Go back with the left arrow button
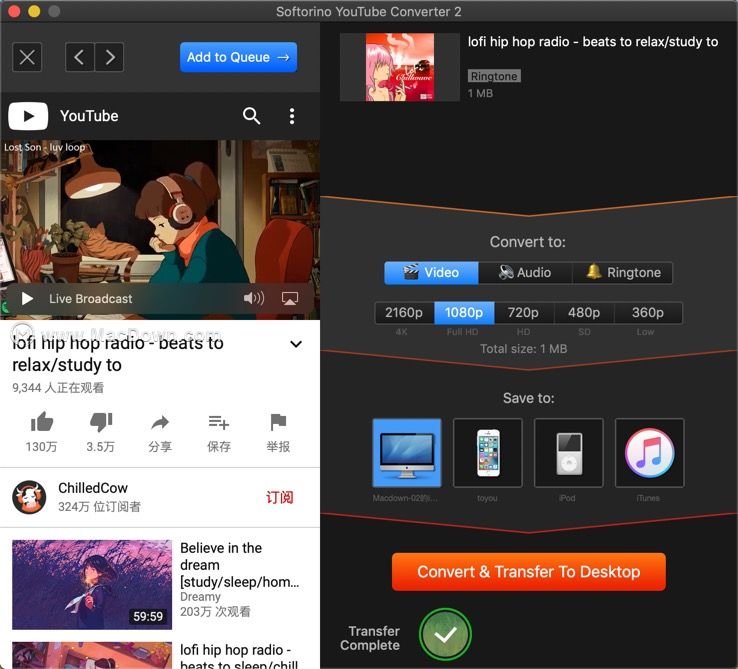Viewport: 738px width, 669px height. [80, 57]
